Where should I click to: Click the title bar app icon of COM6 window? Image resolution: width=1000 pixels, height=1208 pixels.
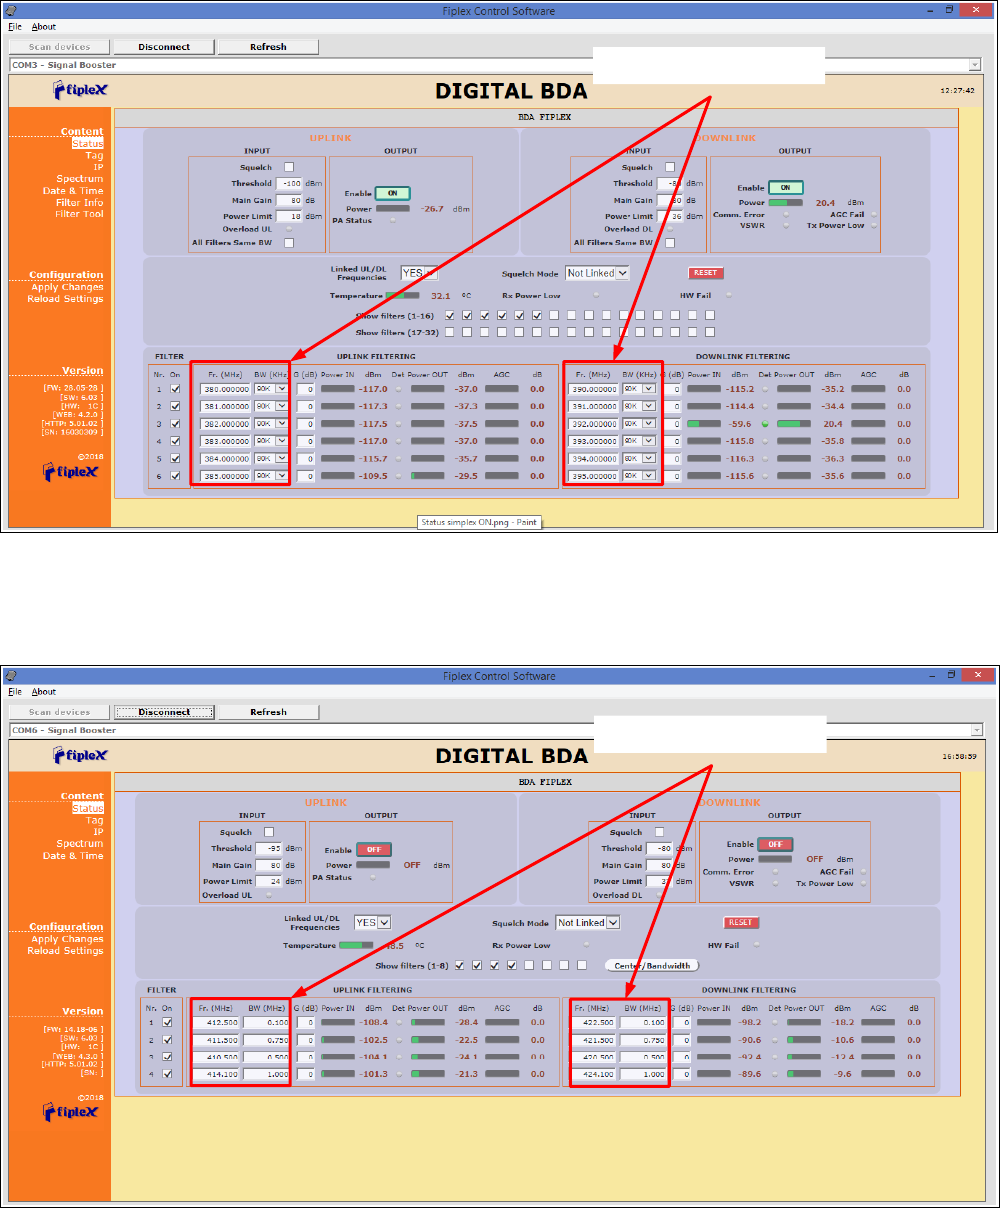pos(10,676)
